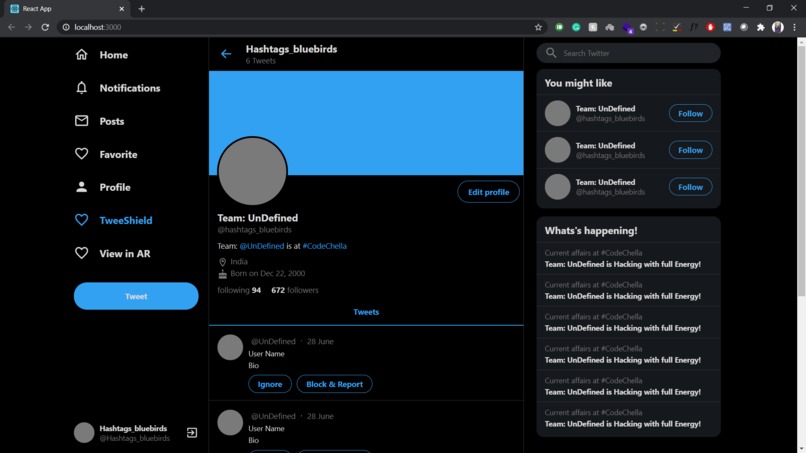Open the Chrome profile avatar
This screenshot has height=453, width=806.
778,27
